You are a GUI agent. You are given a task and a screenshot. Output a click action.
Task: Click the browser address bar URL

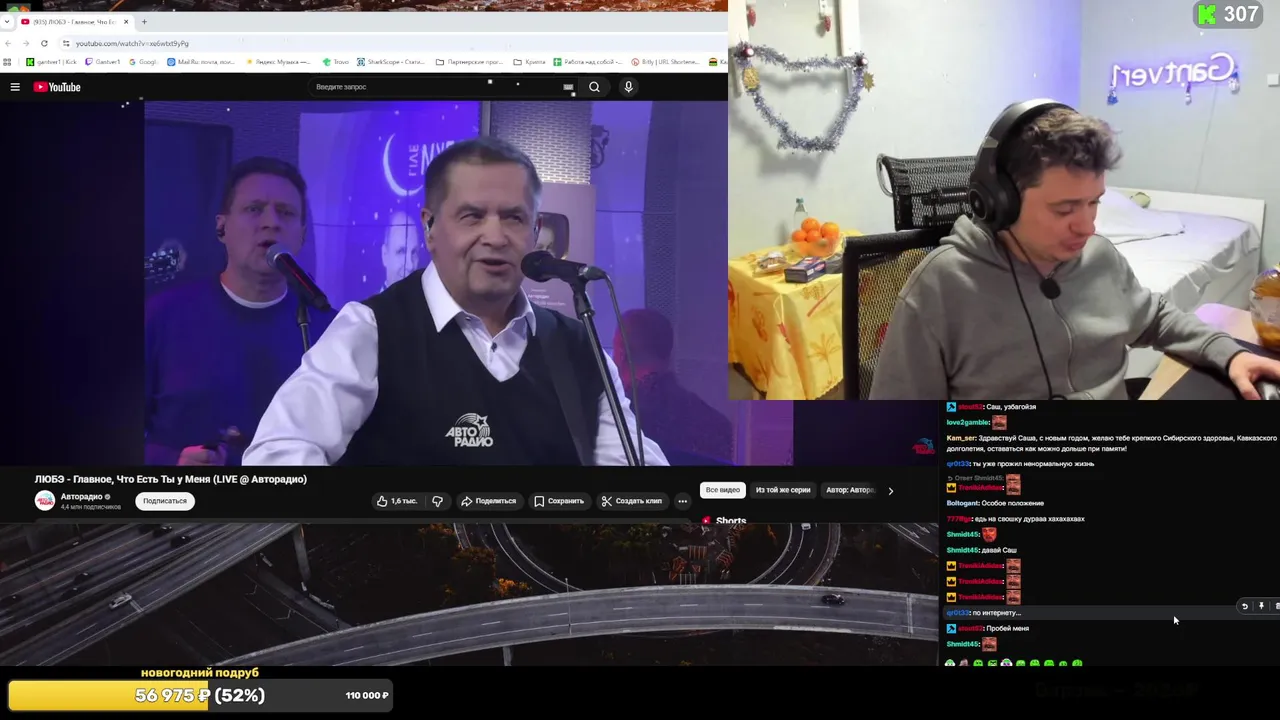tap(132, 43)
